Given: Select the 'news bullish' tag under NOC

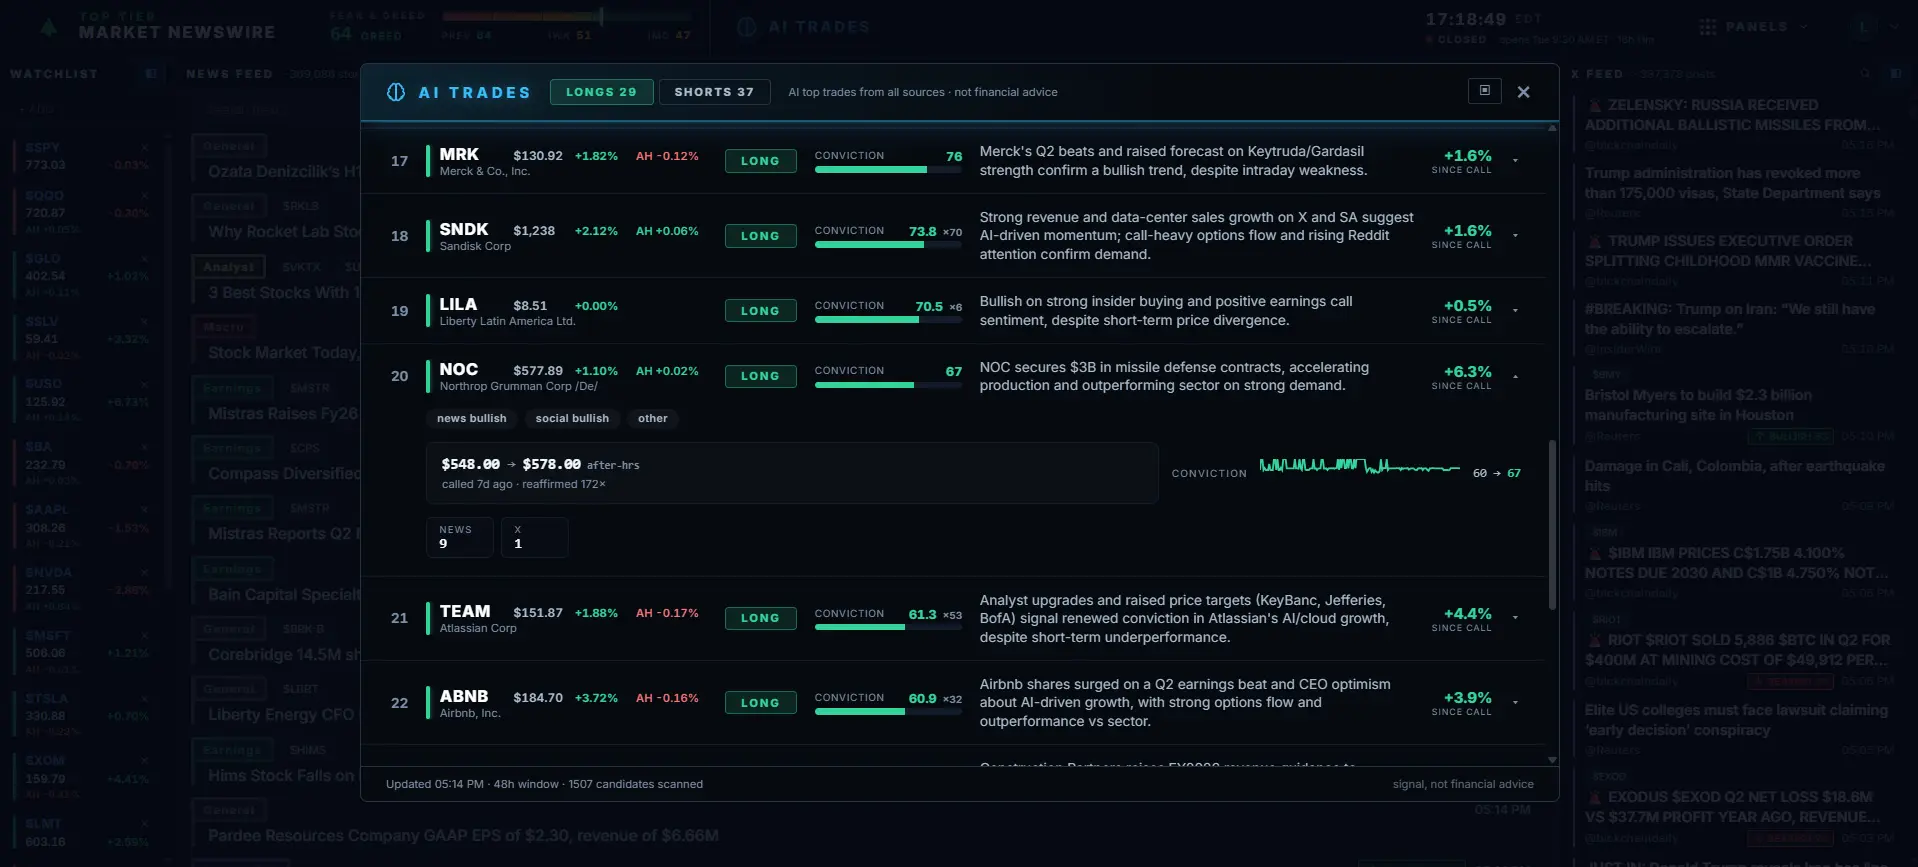Looking at the screenshot, I should coord(472,419).
